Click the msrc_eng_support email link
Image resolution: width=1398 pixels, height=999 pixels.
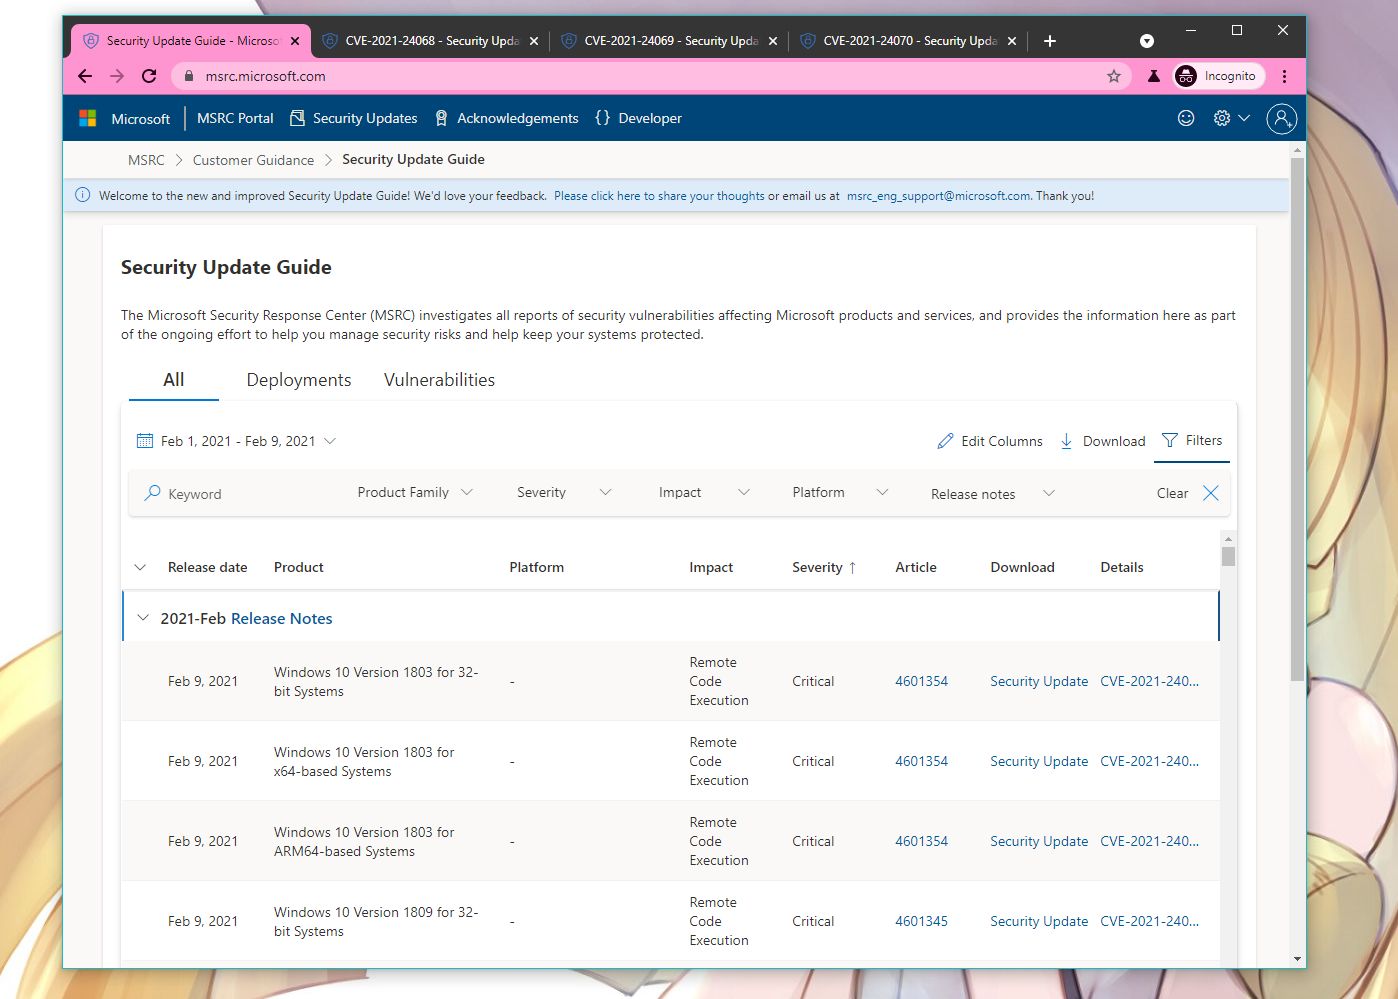point(938,196)
